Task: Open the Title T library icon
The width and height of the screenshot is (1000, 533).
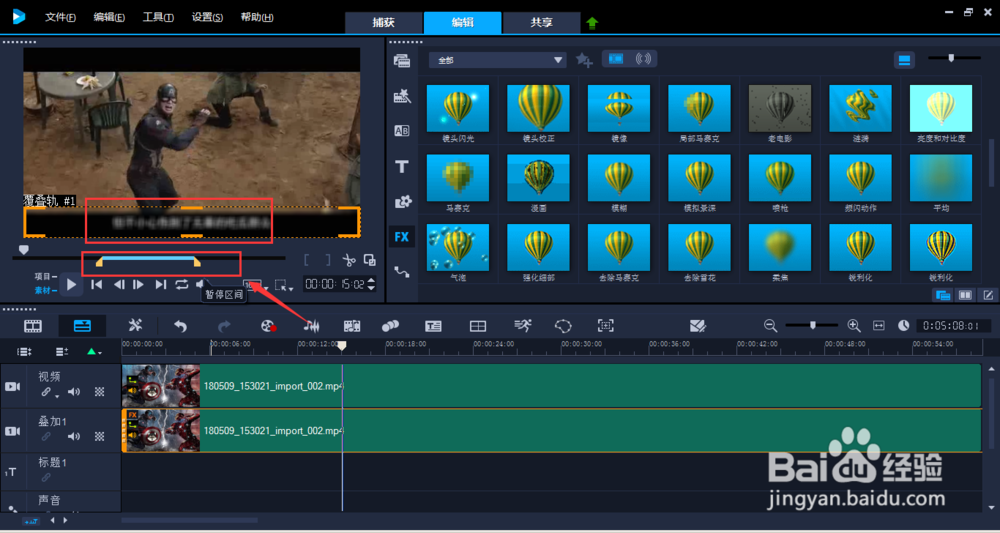Action: [x=402, y=167]
